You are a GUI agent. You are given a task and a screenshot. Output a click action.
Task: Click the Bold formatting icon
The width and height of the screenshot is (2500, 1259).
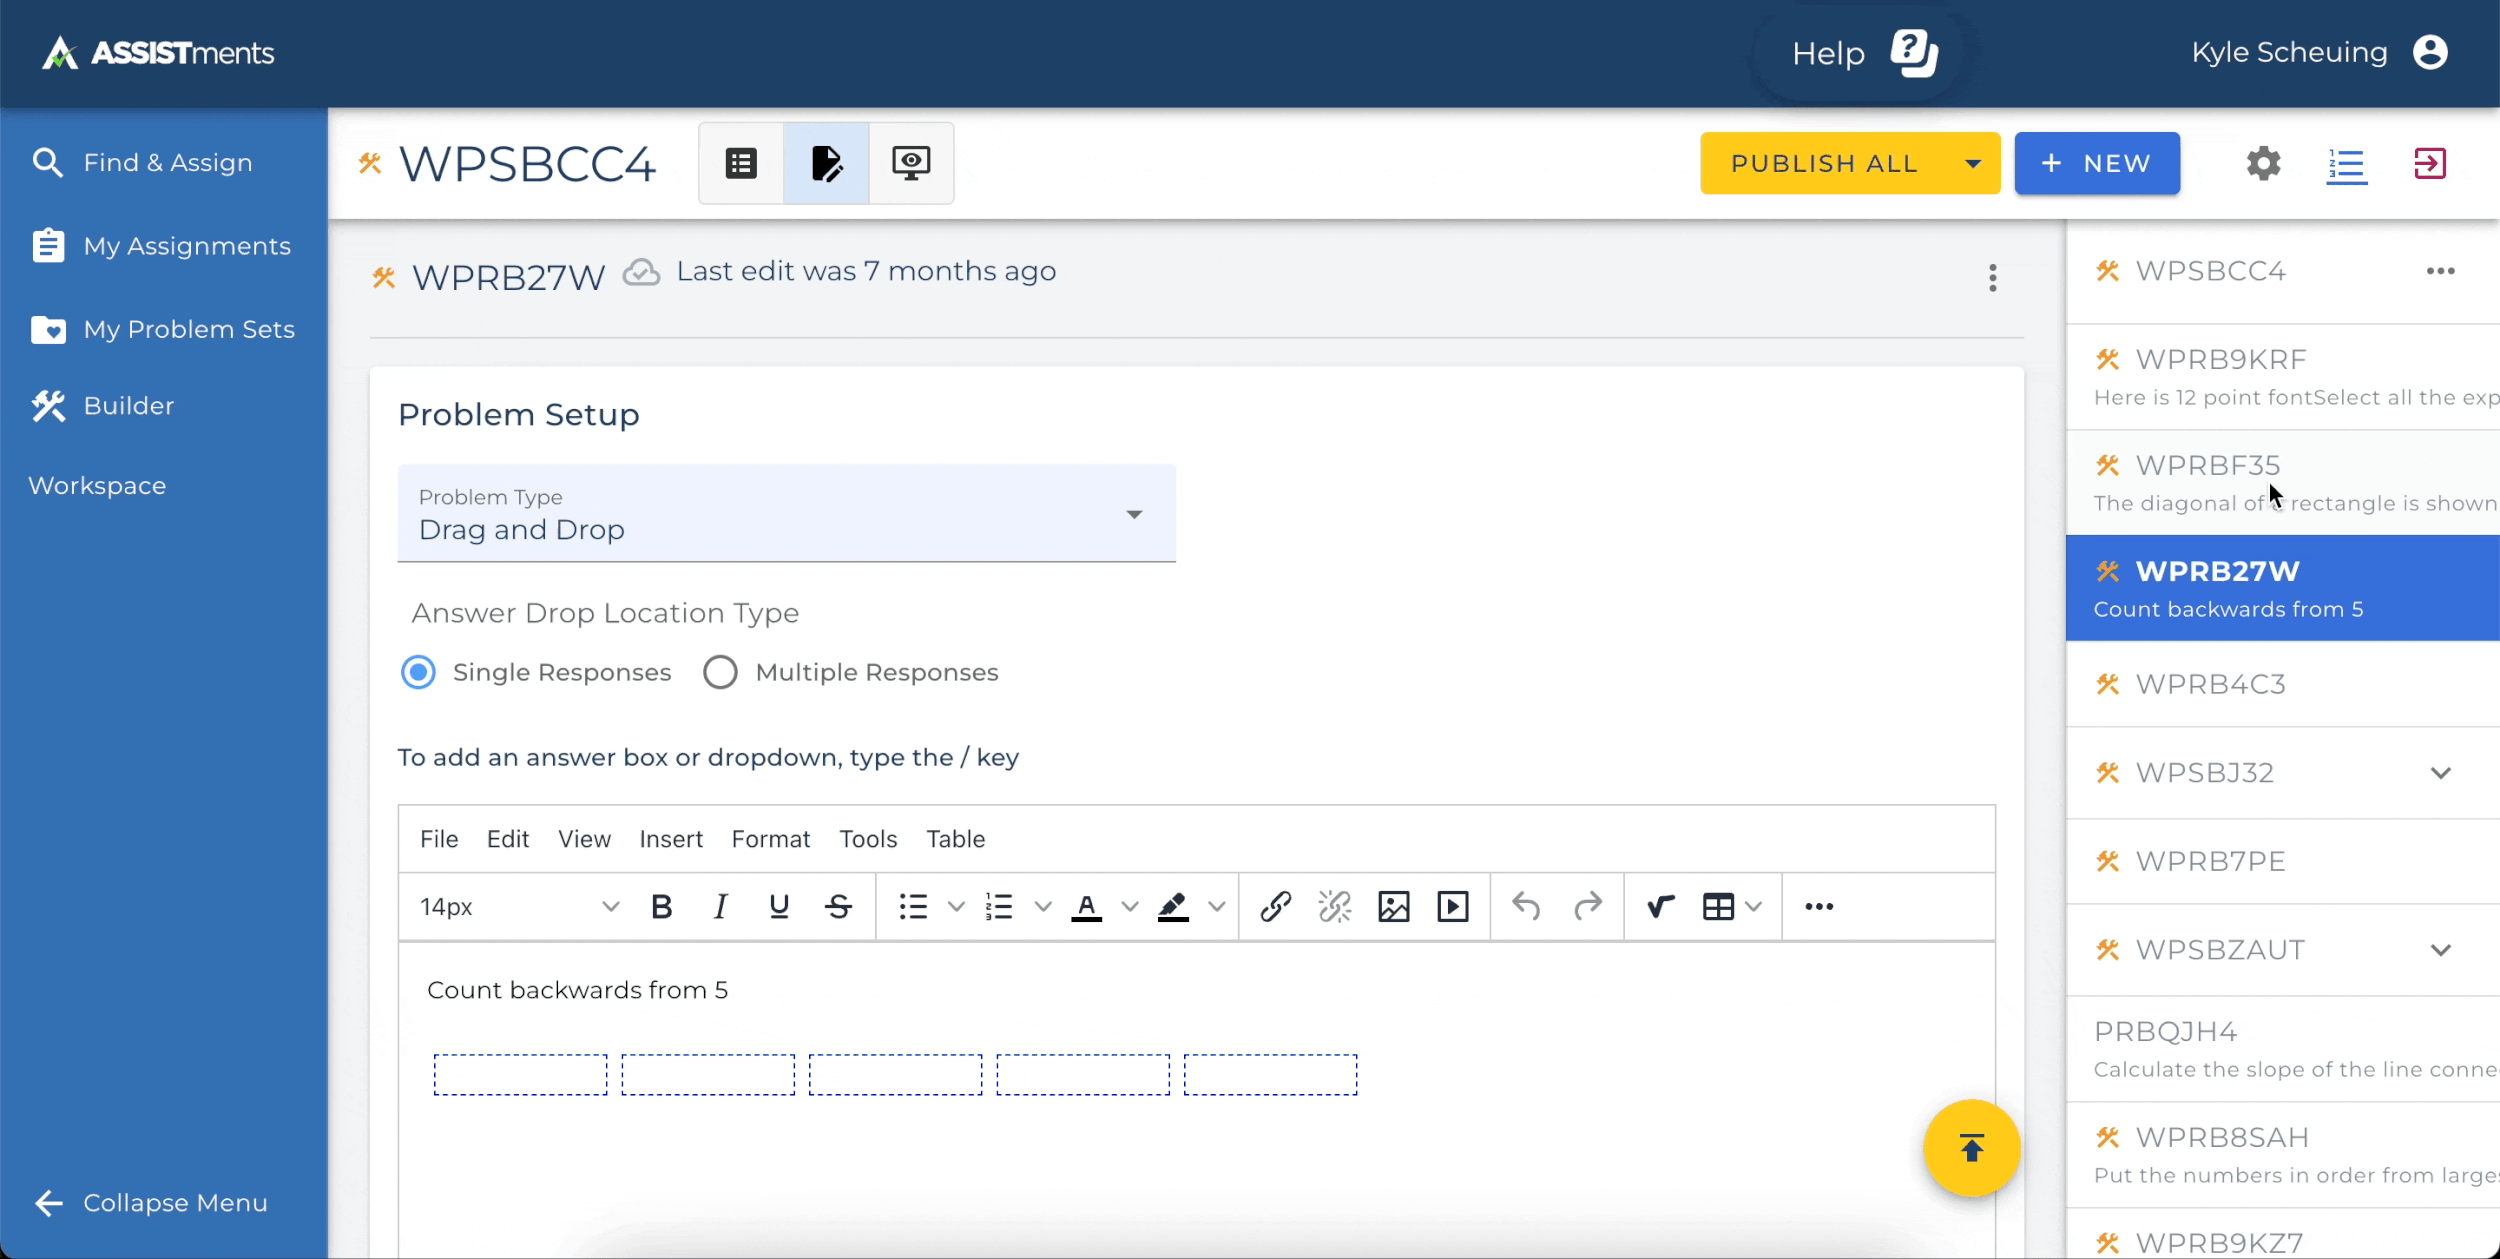661,907
